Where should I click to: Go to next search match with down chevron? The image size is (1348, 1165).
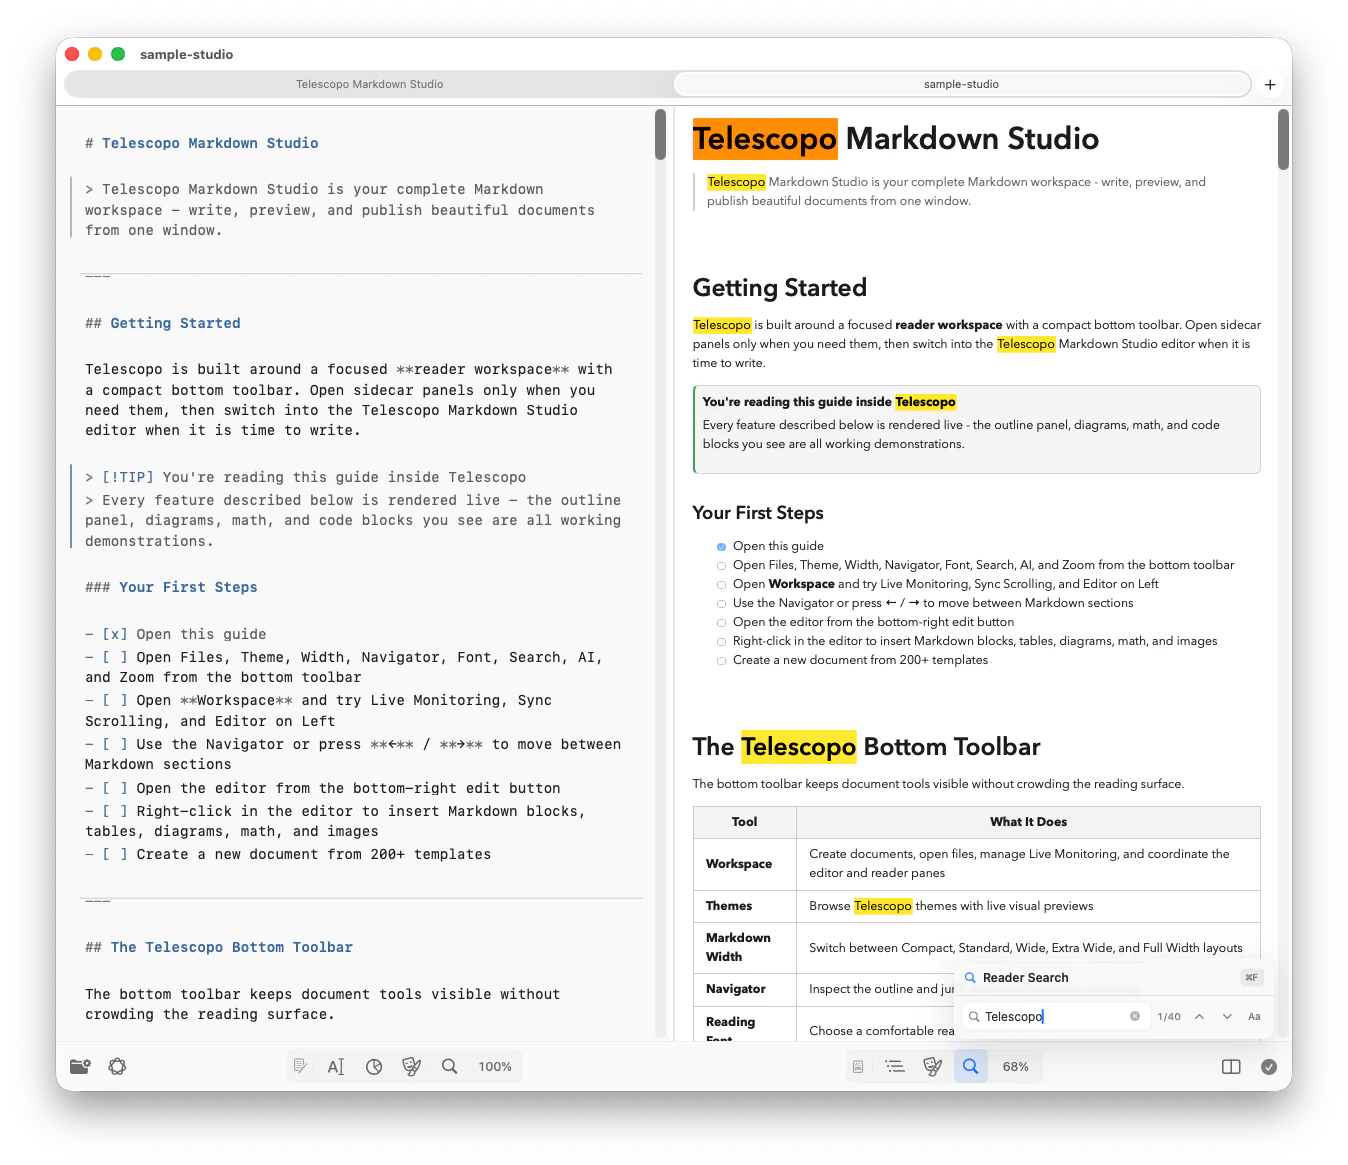(1227, 1016)
